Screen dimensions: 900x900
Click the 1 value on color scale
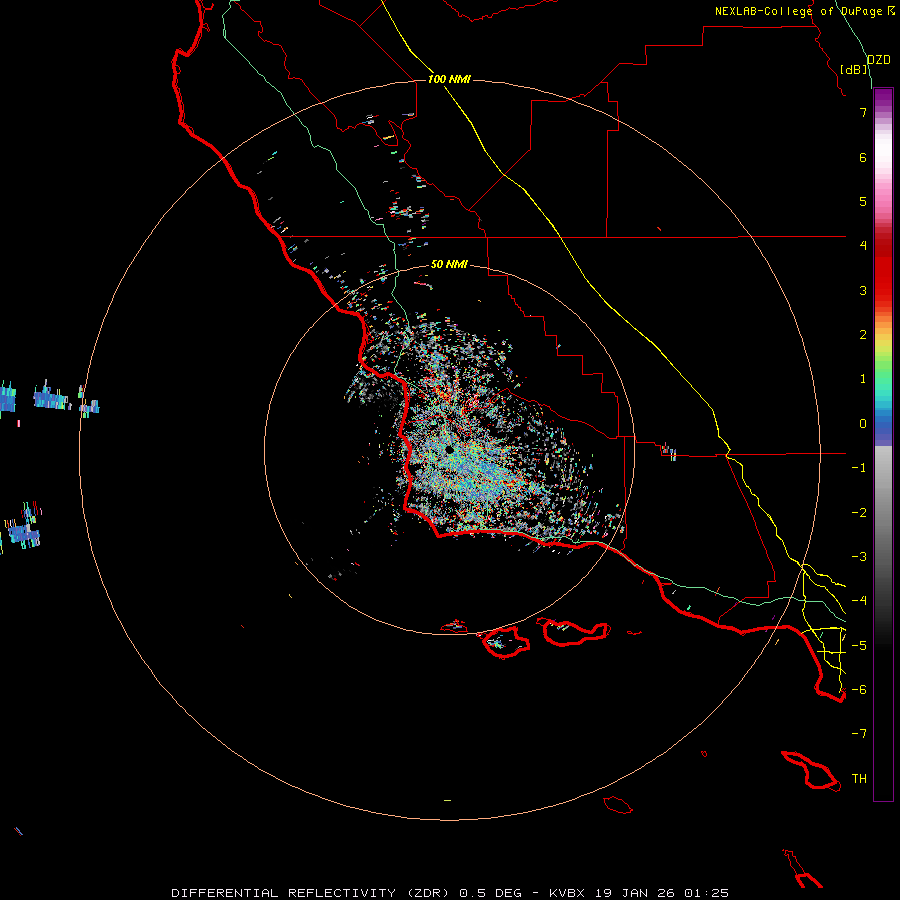coord(863,379)
